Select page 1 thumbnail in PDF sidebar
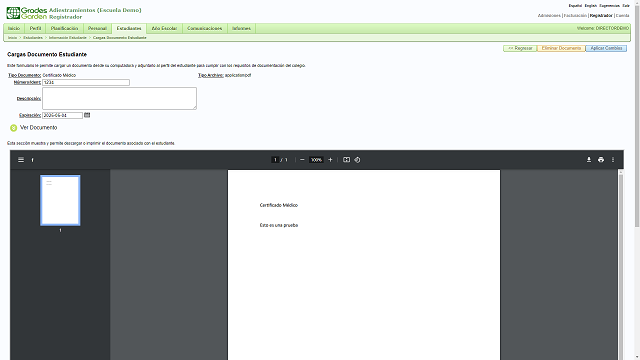This screenshot has height=360, width=640. [60, 200]
